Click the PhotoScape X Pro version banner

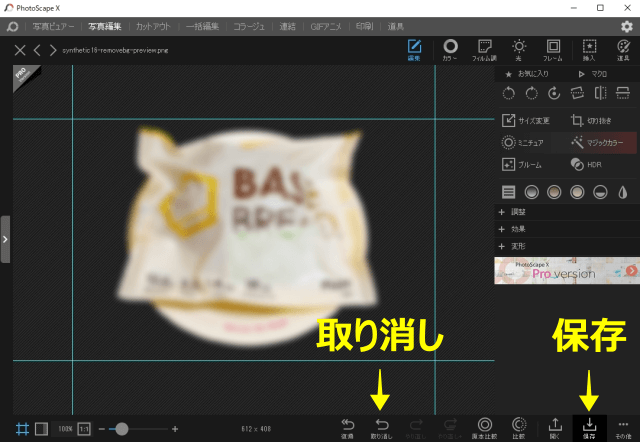click(x=567, y=270)
